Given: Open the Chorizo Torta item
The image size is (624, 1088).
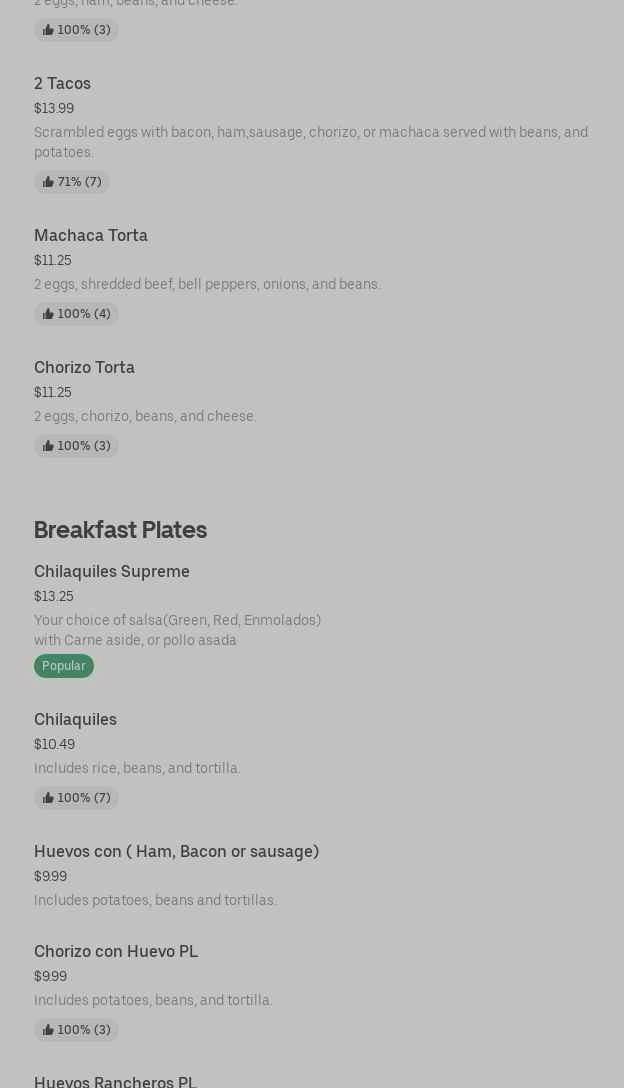Looking at the screenshot, I should 84,367.
